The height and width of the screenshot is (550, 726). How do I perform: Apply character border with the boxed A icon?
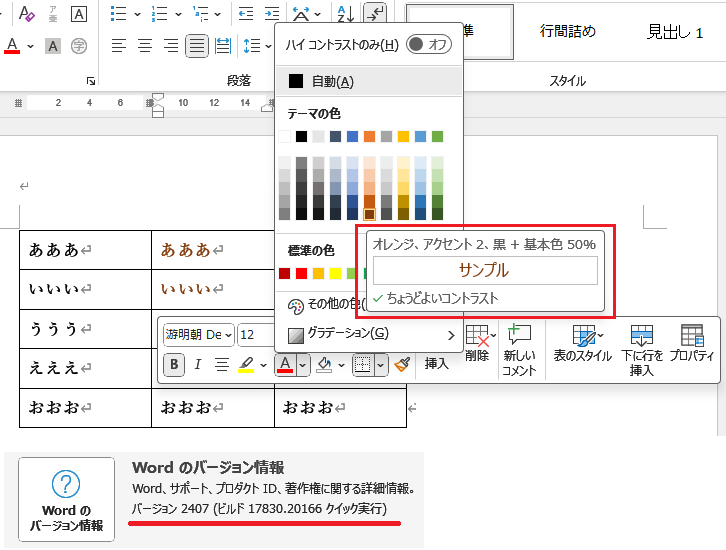pos(79,14)
